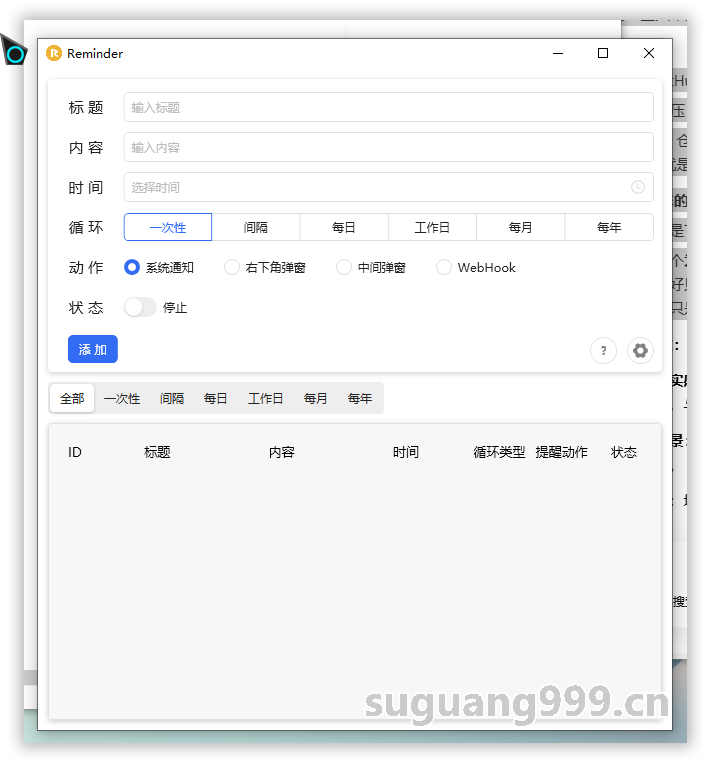Viewport: 707px width, 763px height.
Task: Click the help question mark icon
Action: click(603, 351)
